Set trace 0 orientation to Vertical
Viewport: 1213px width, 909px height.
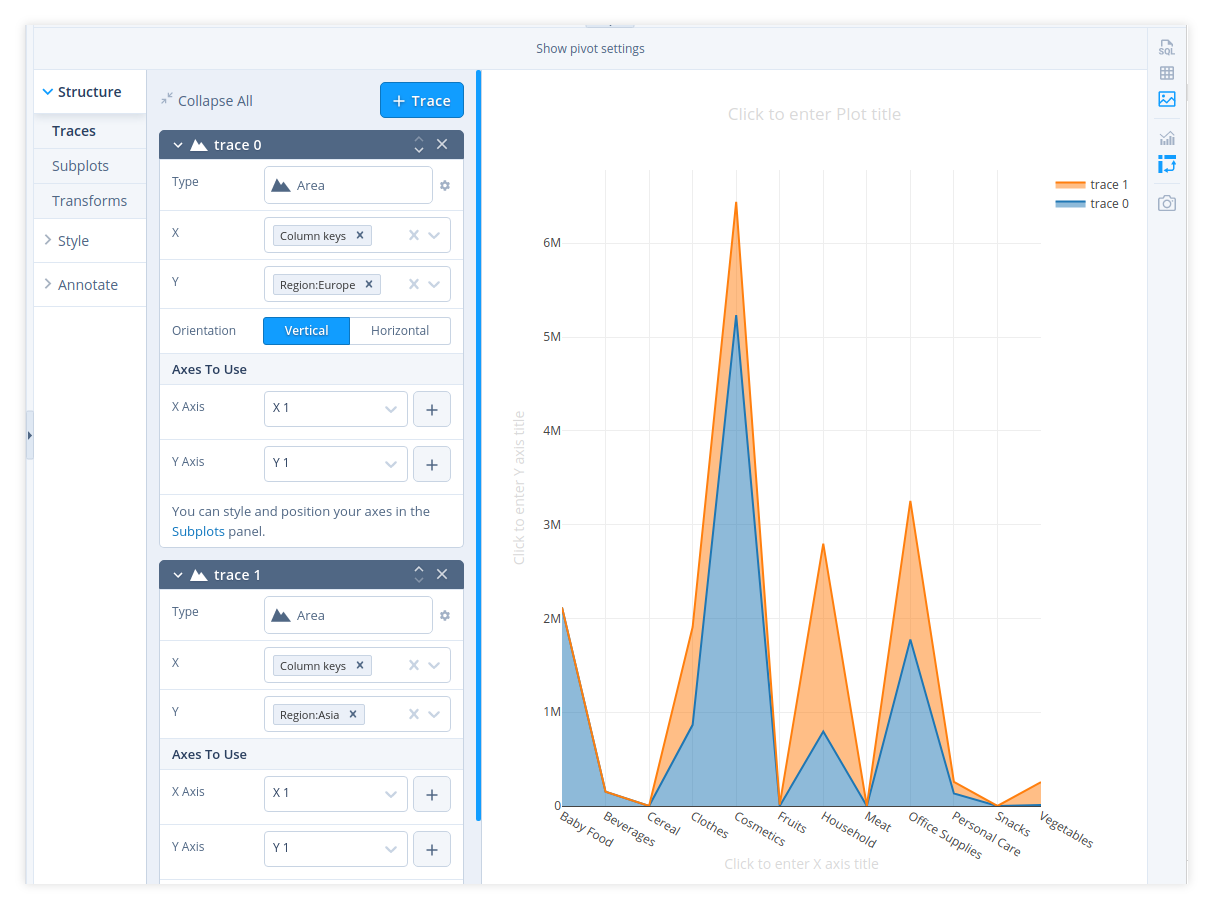306,331
